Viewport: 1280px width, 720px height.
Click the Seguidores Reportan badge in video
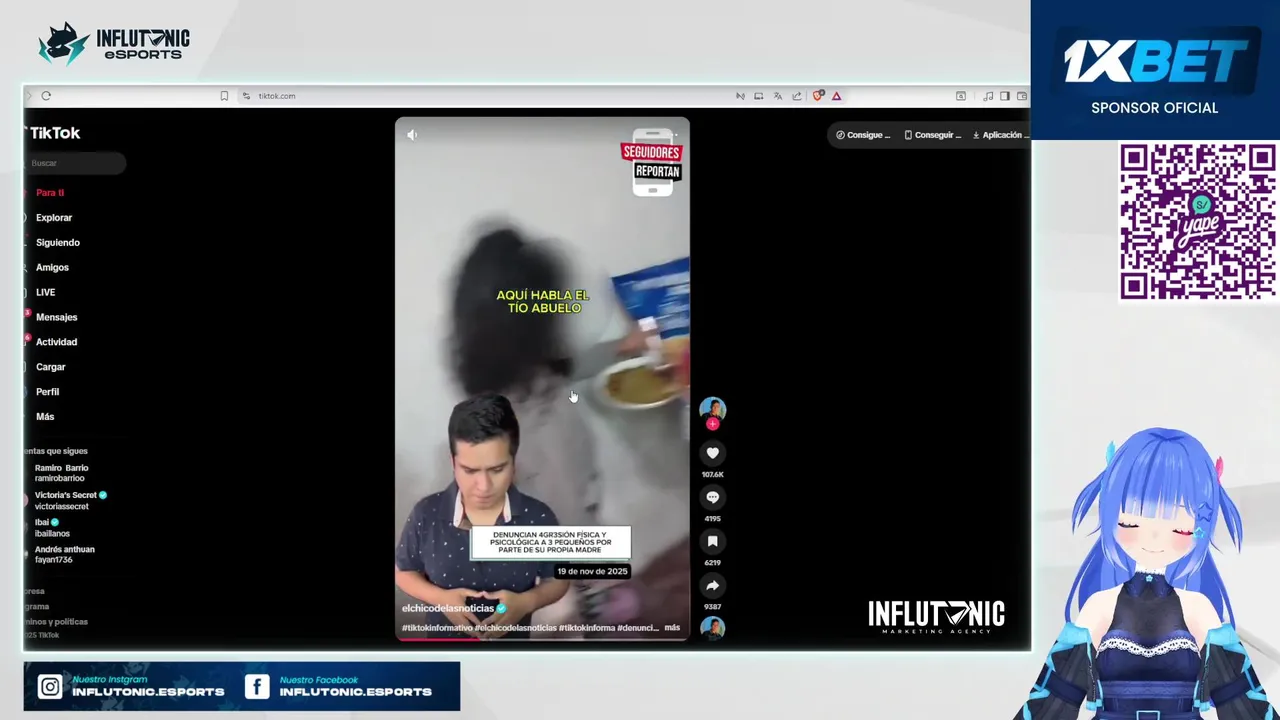click(x=652, y=161)
